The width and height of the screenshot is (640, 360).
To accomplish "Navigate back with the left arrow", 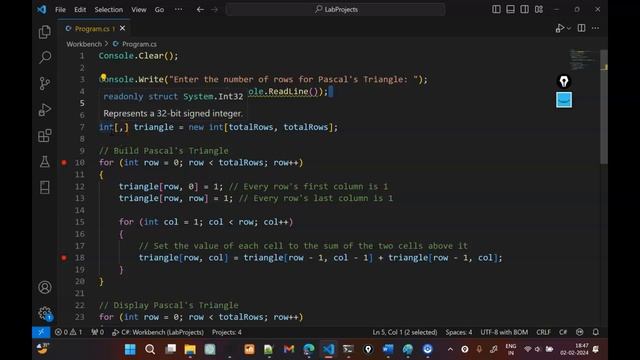I will (x=200, y=9).
